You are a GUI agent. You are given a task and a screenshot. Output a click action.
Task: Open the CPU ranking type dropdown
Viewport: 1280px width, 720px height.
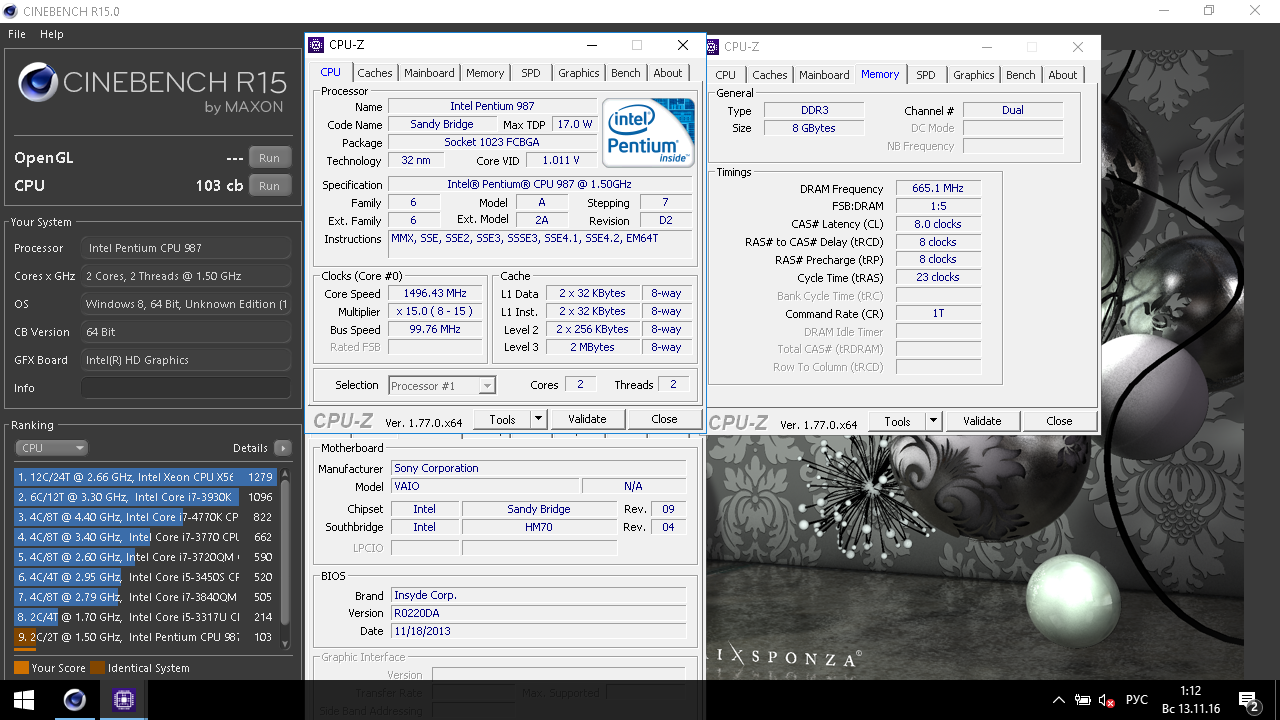click(52, 448)
